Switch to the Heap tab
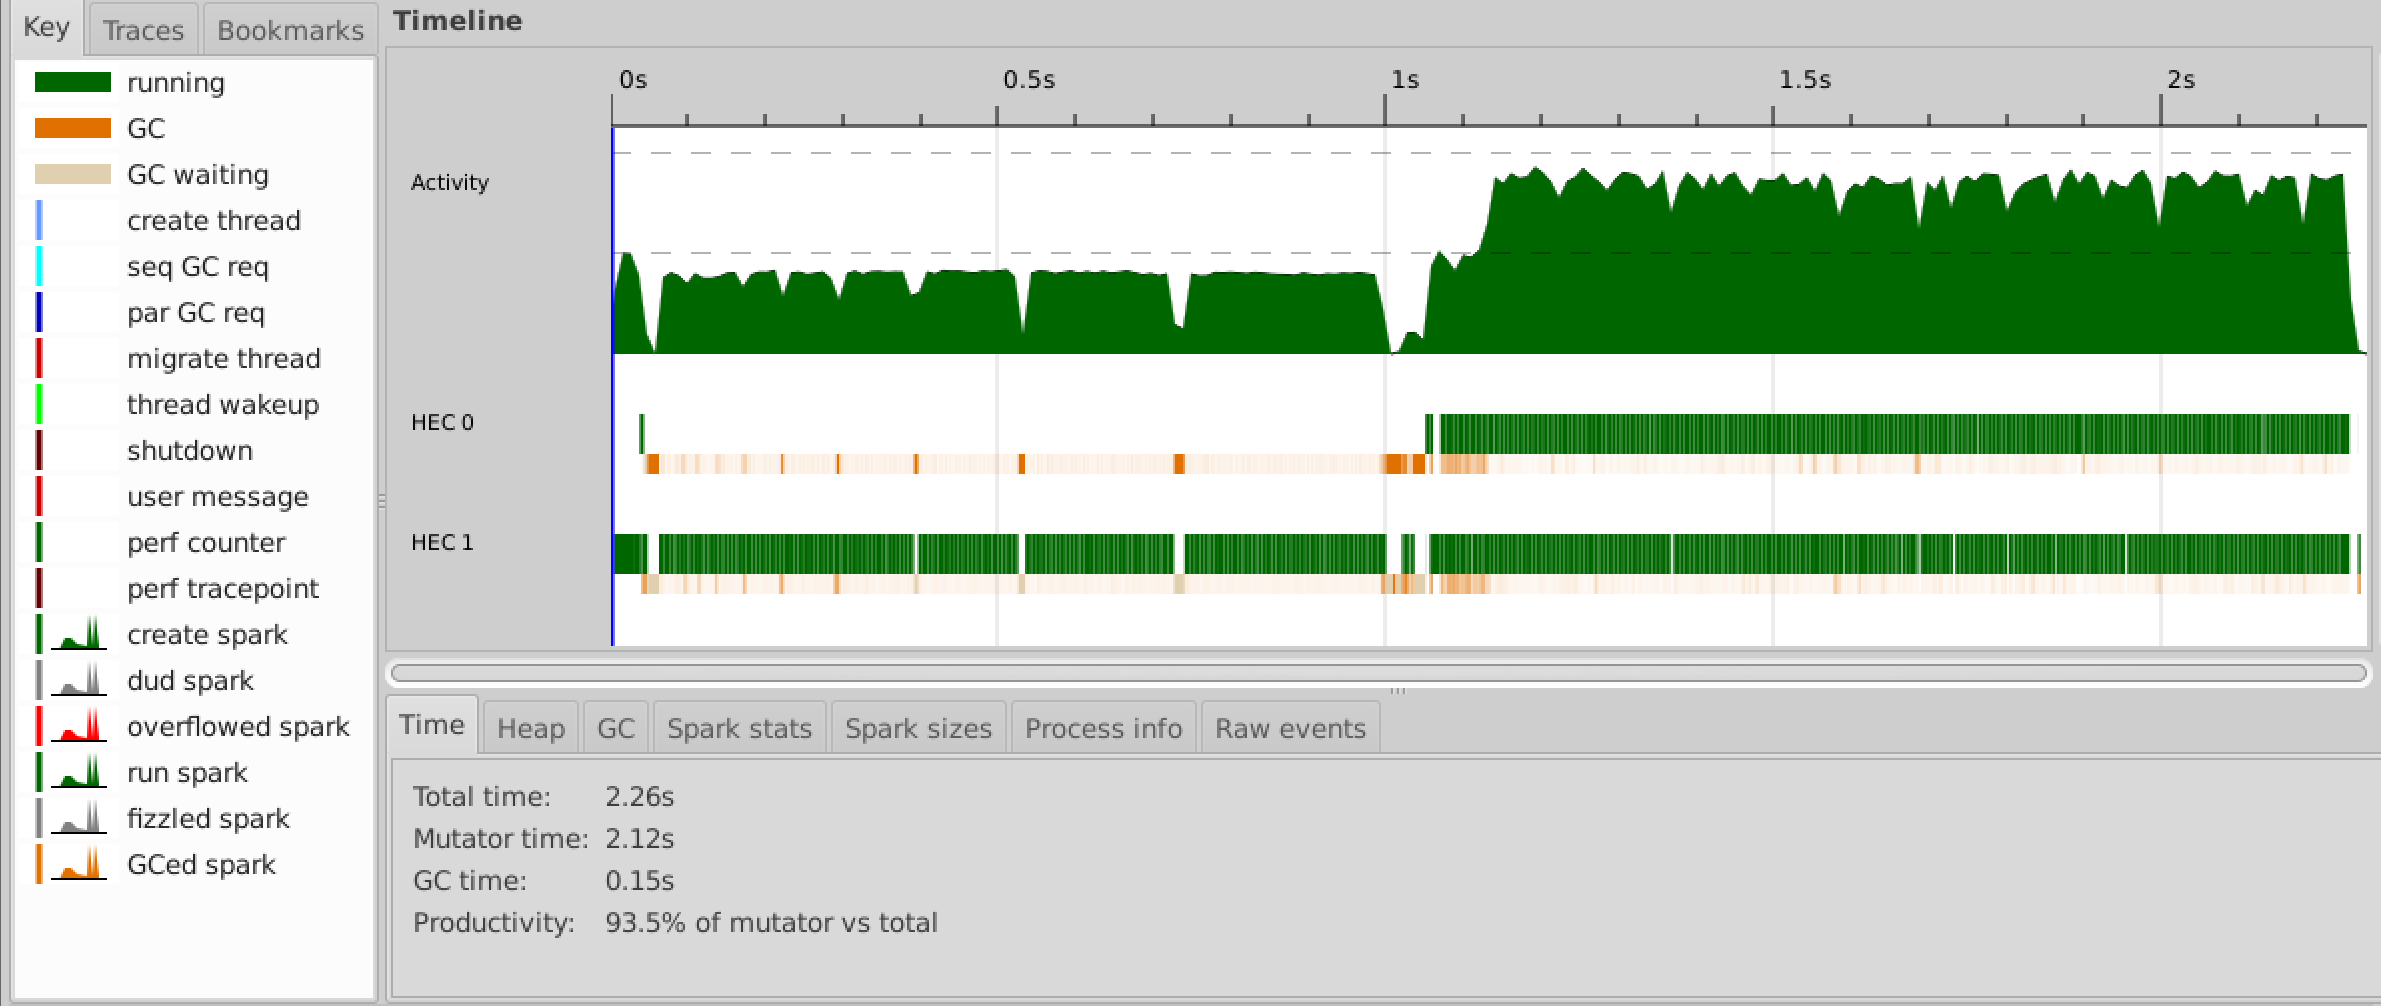 tap(530, 728)
